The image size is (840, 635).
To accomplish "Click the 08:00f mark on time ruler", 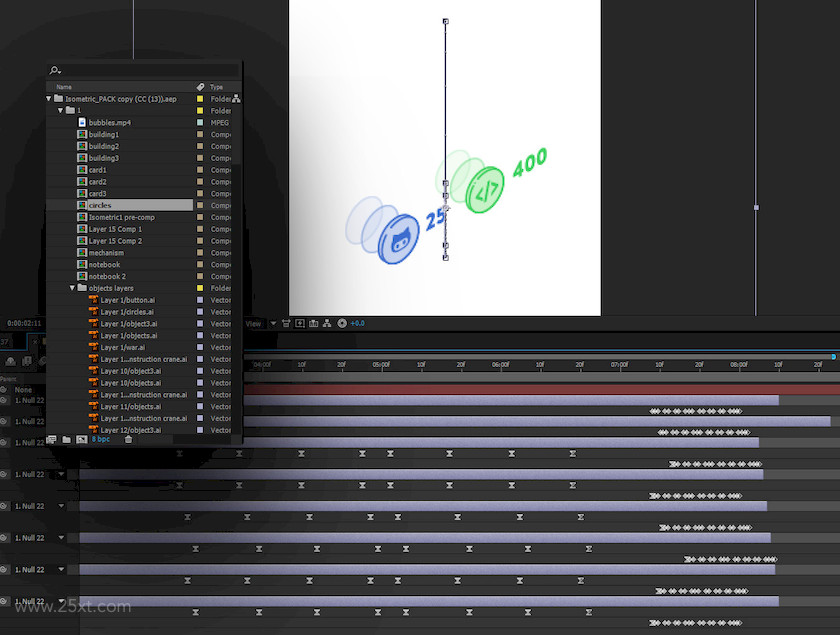I will (x=739, y=364).
